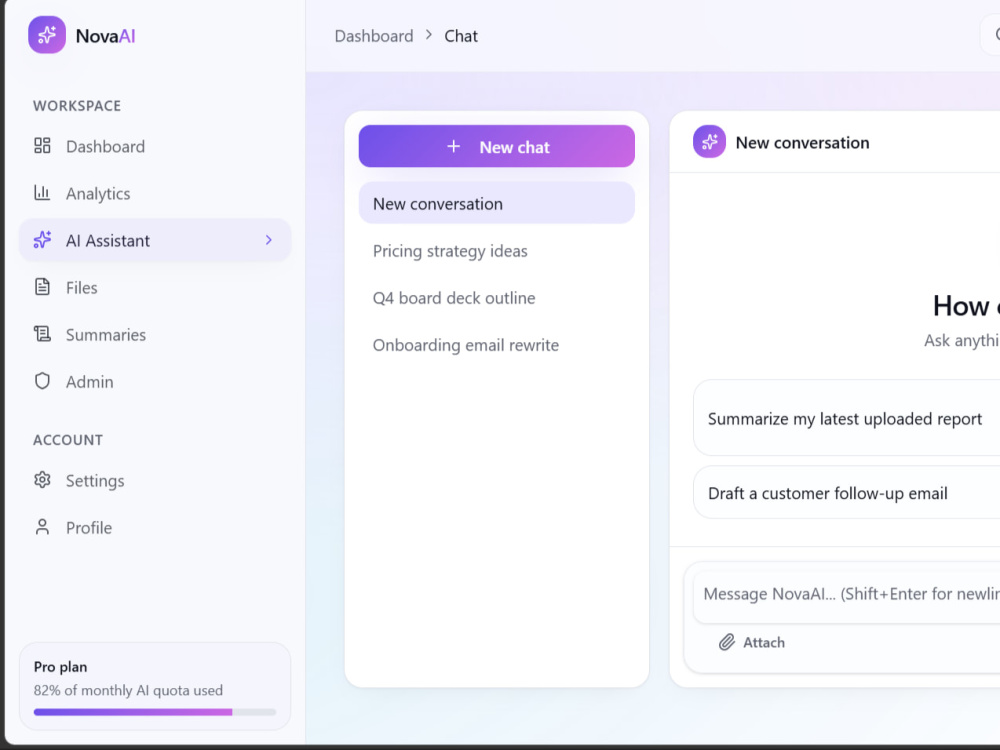The image size is (1000, 750).
Task: Click the NovaAI brand name text
Action: [105, 36]
